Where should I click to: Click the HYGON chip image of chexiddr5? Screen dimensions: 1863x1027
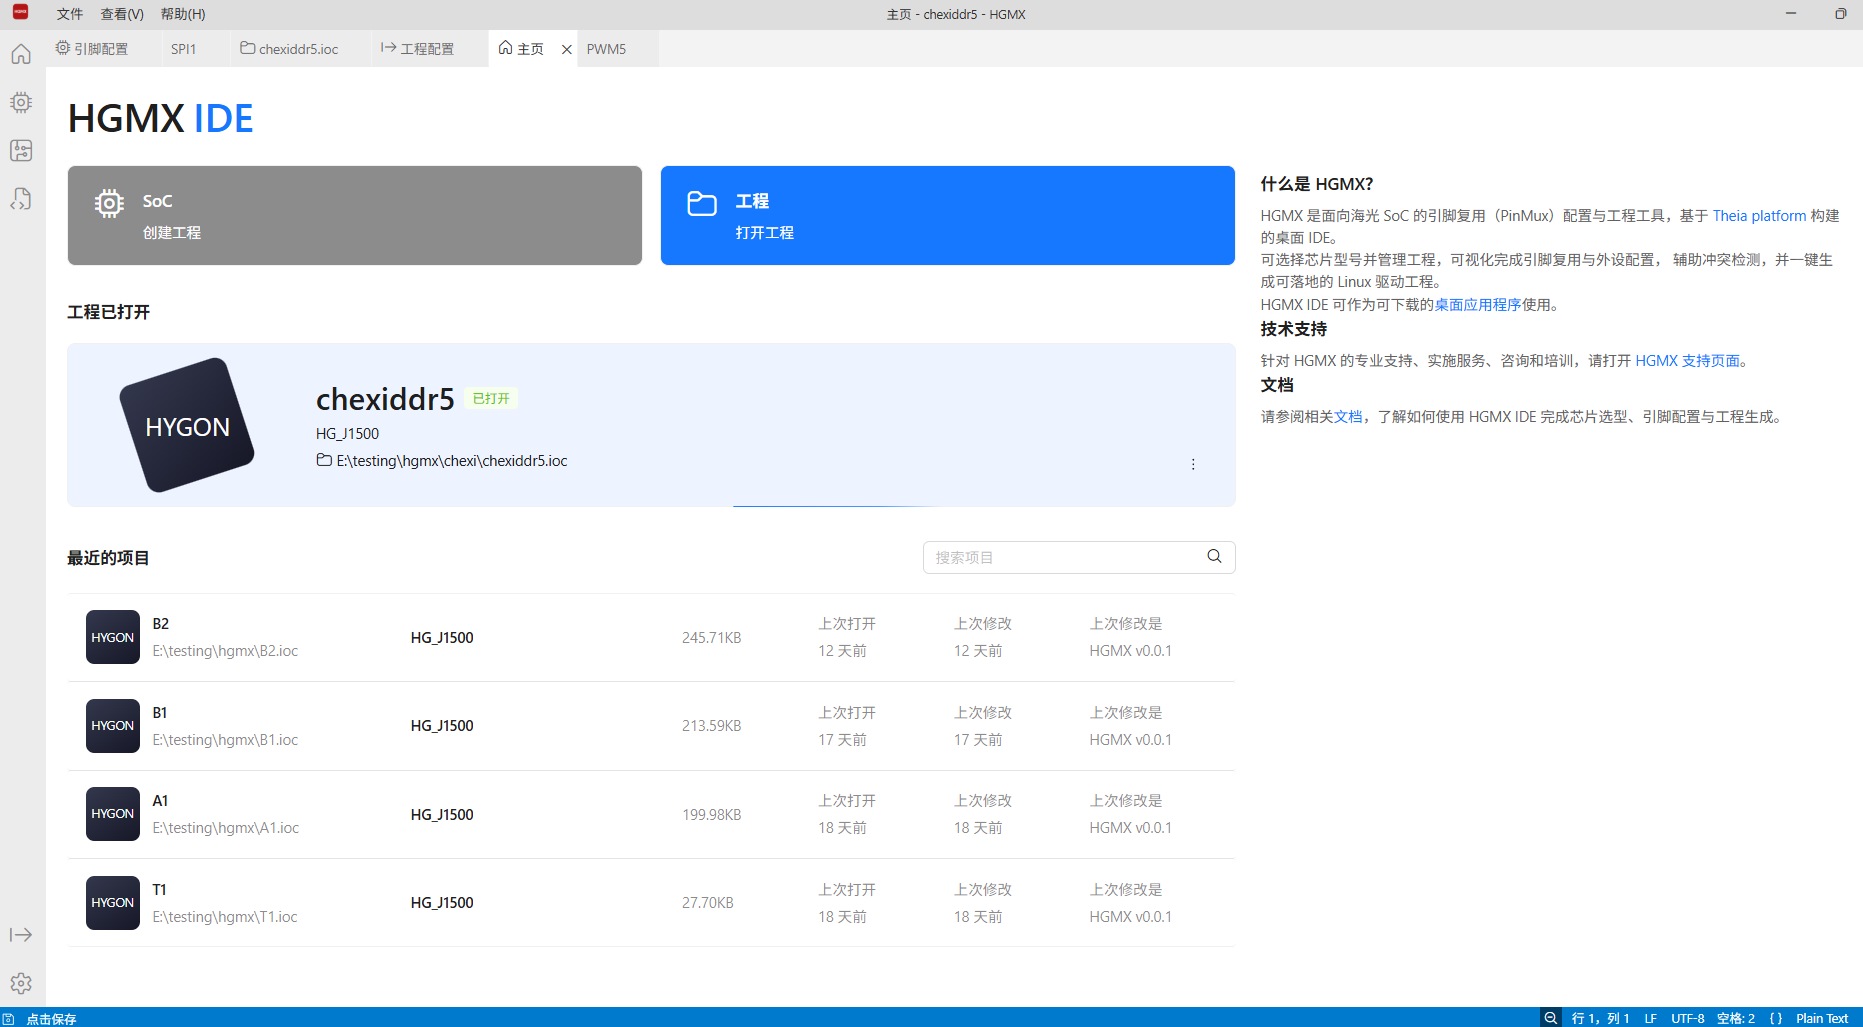[187, 425]
